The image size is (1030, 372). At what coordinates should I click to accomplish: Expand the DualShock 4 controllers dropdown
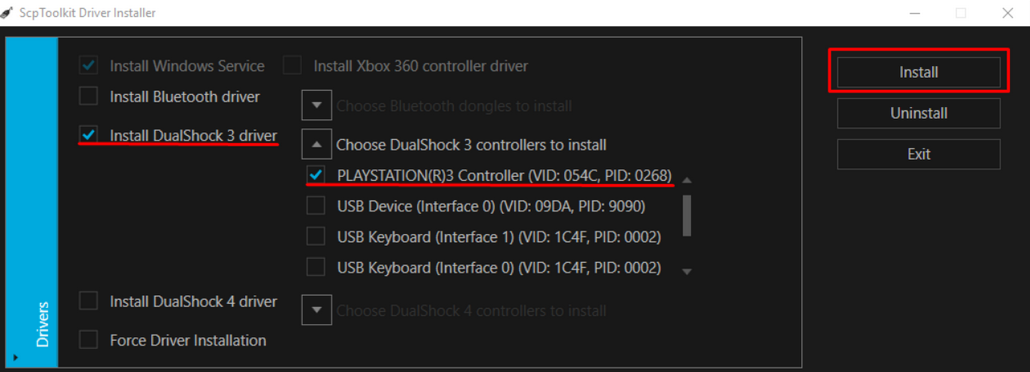(x=317, y=310)
